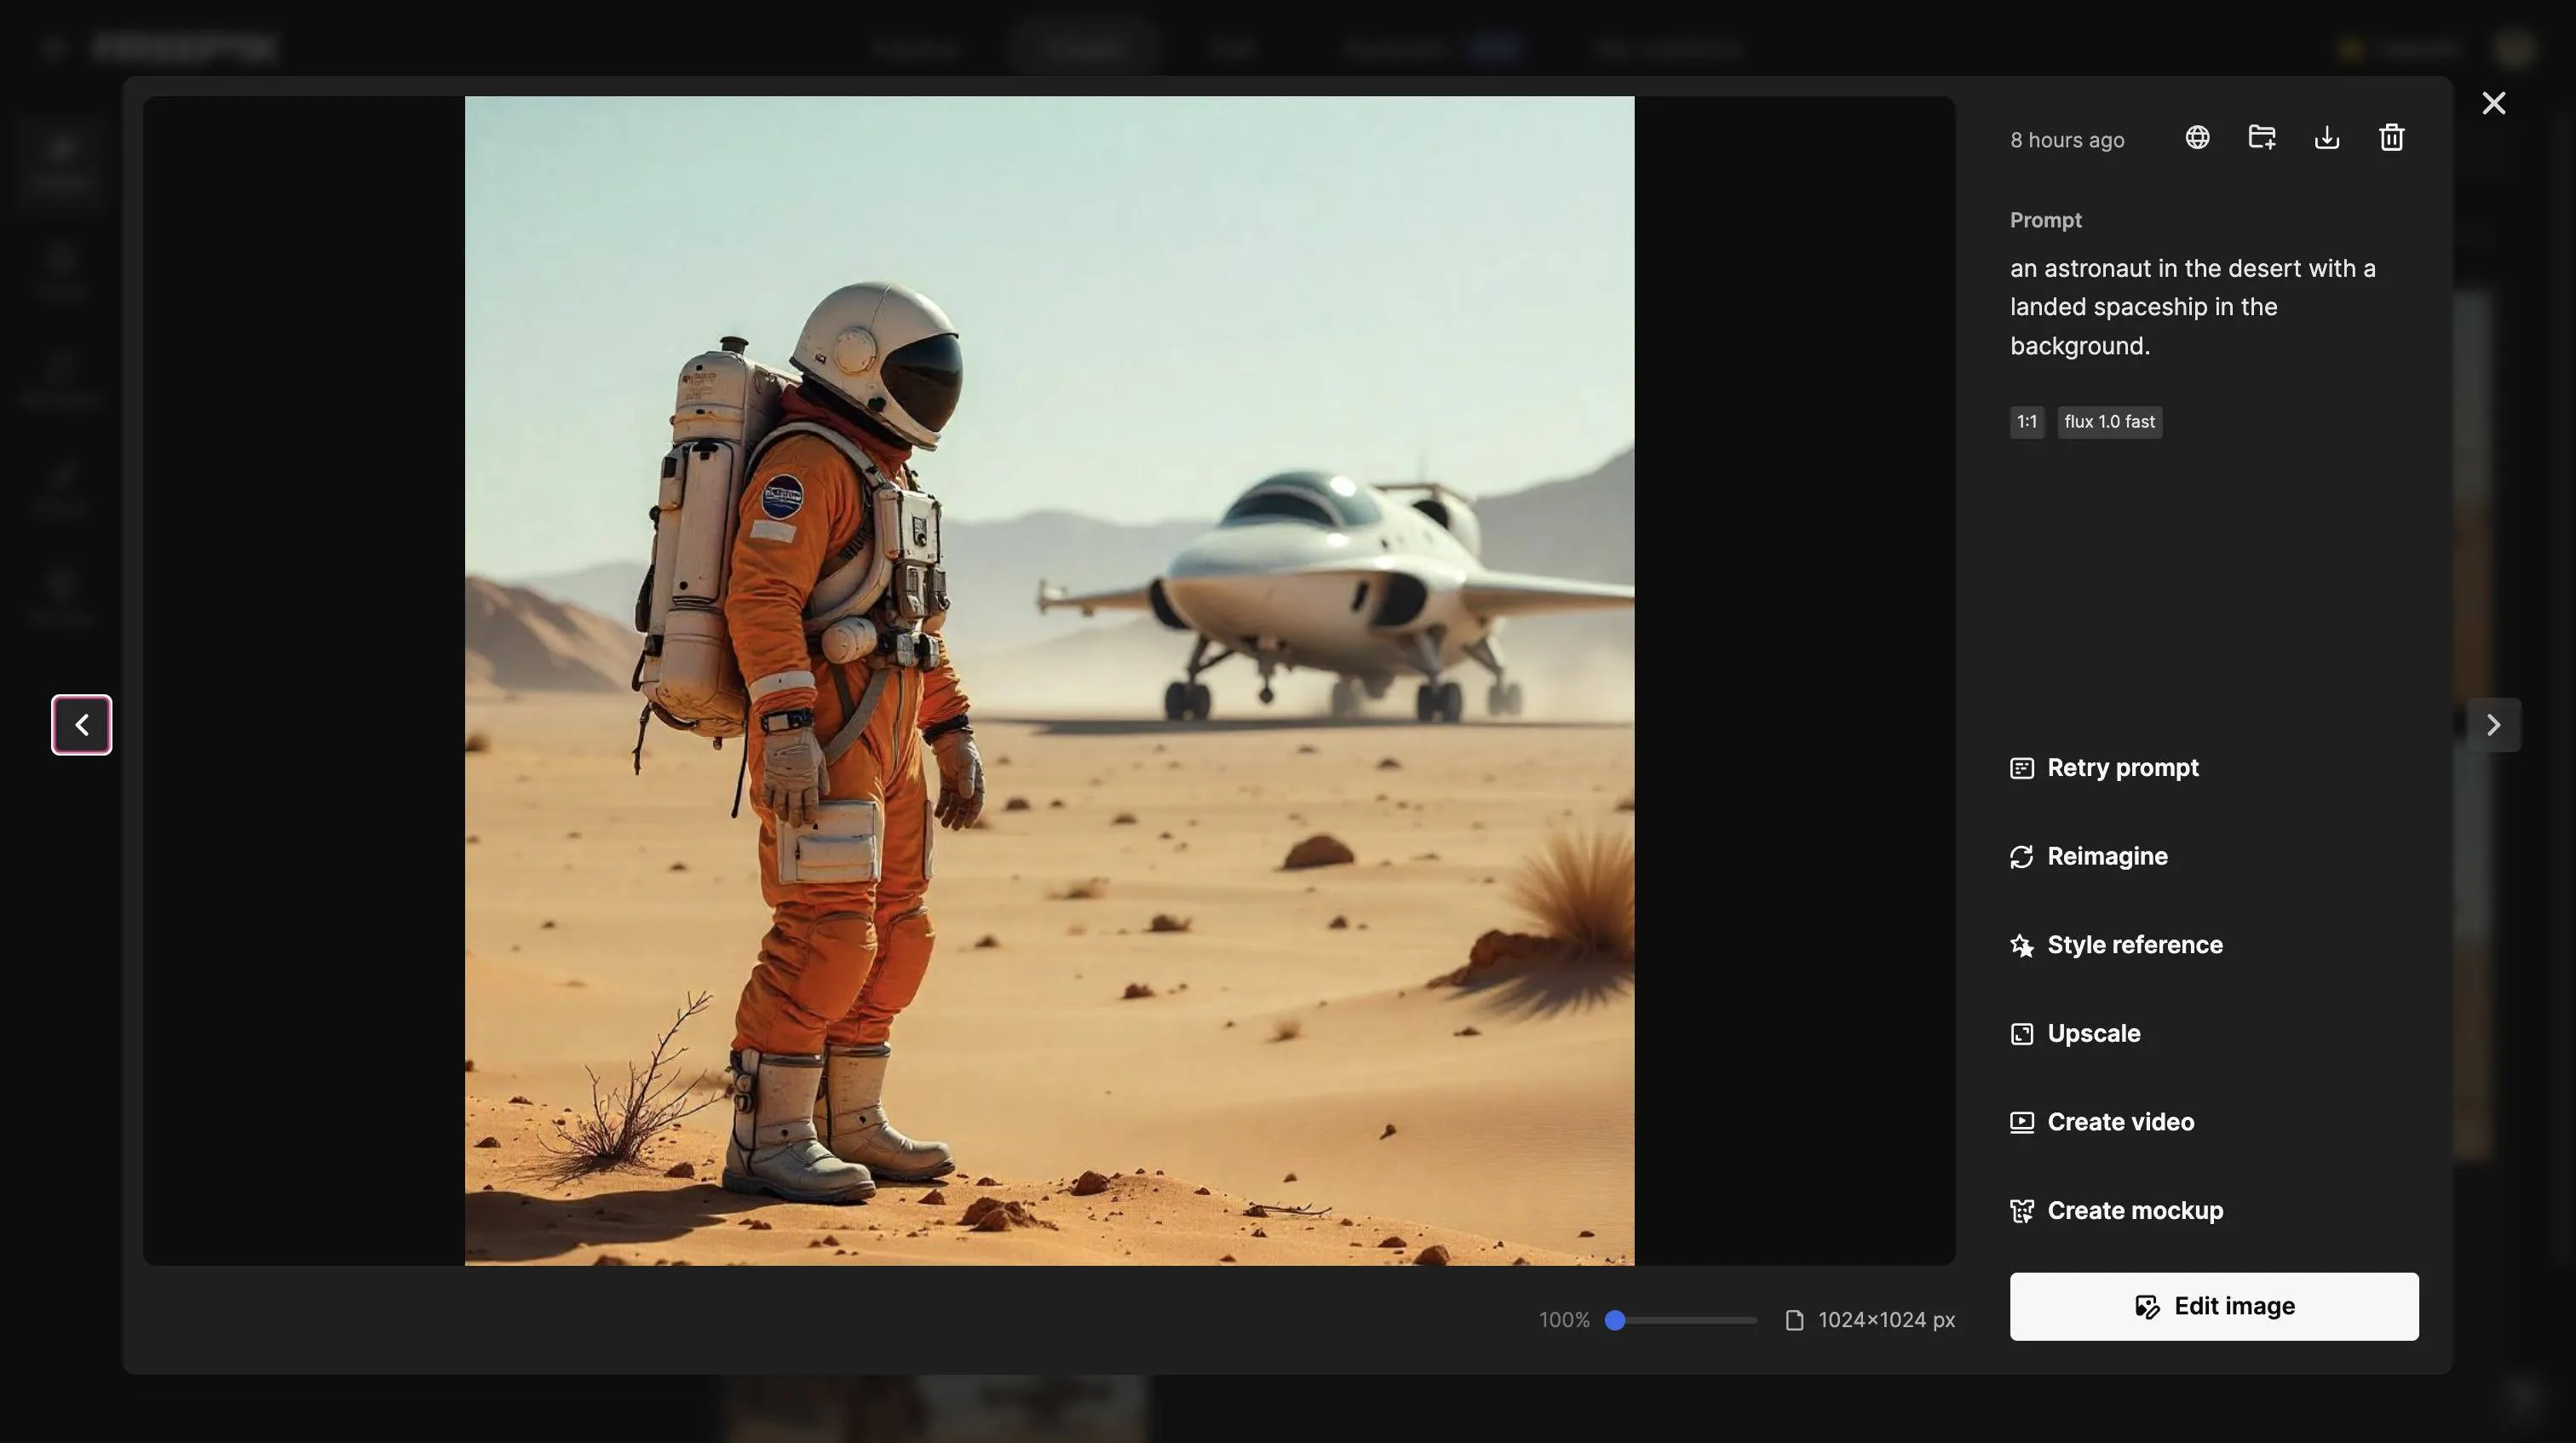Click the zoom slider handle
This screenshot has width=2576, height=1443.
(x=1614, y=1320)
